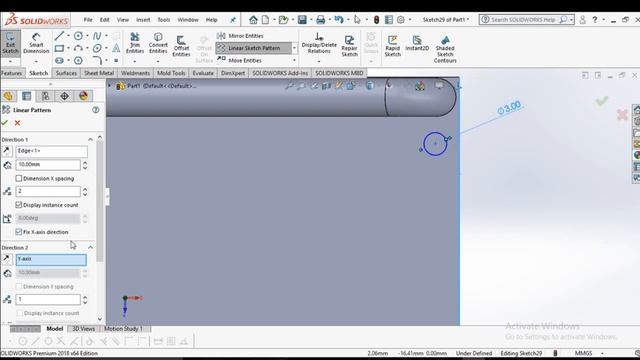640x360 pixels.
Task: Click the Linear Sketch Pattern button
Action: [254, 48]
